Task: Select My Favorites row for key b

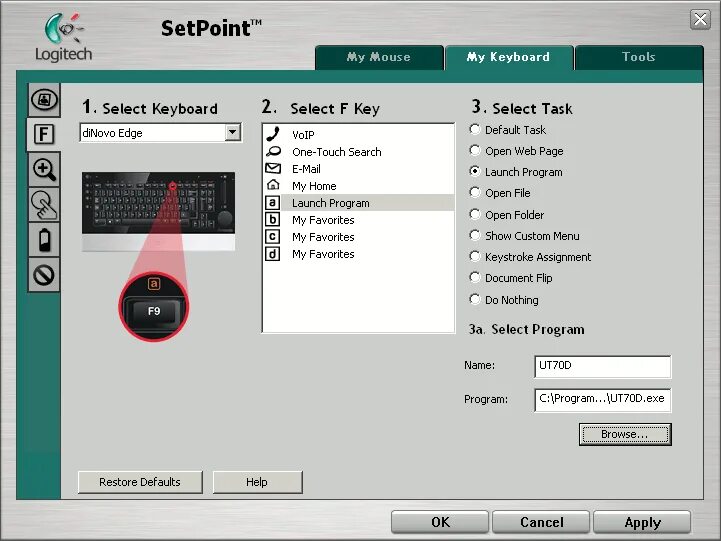Action: click(x=359, y=220)
